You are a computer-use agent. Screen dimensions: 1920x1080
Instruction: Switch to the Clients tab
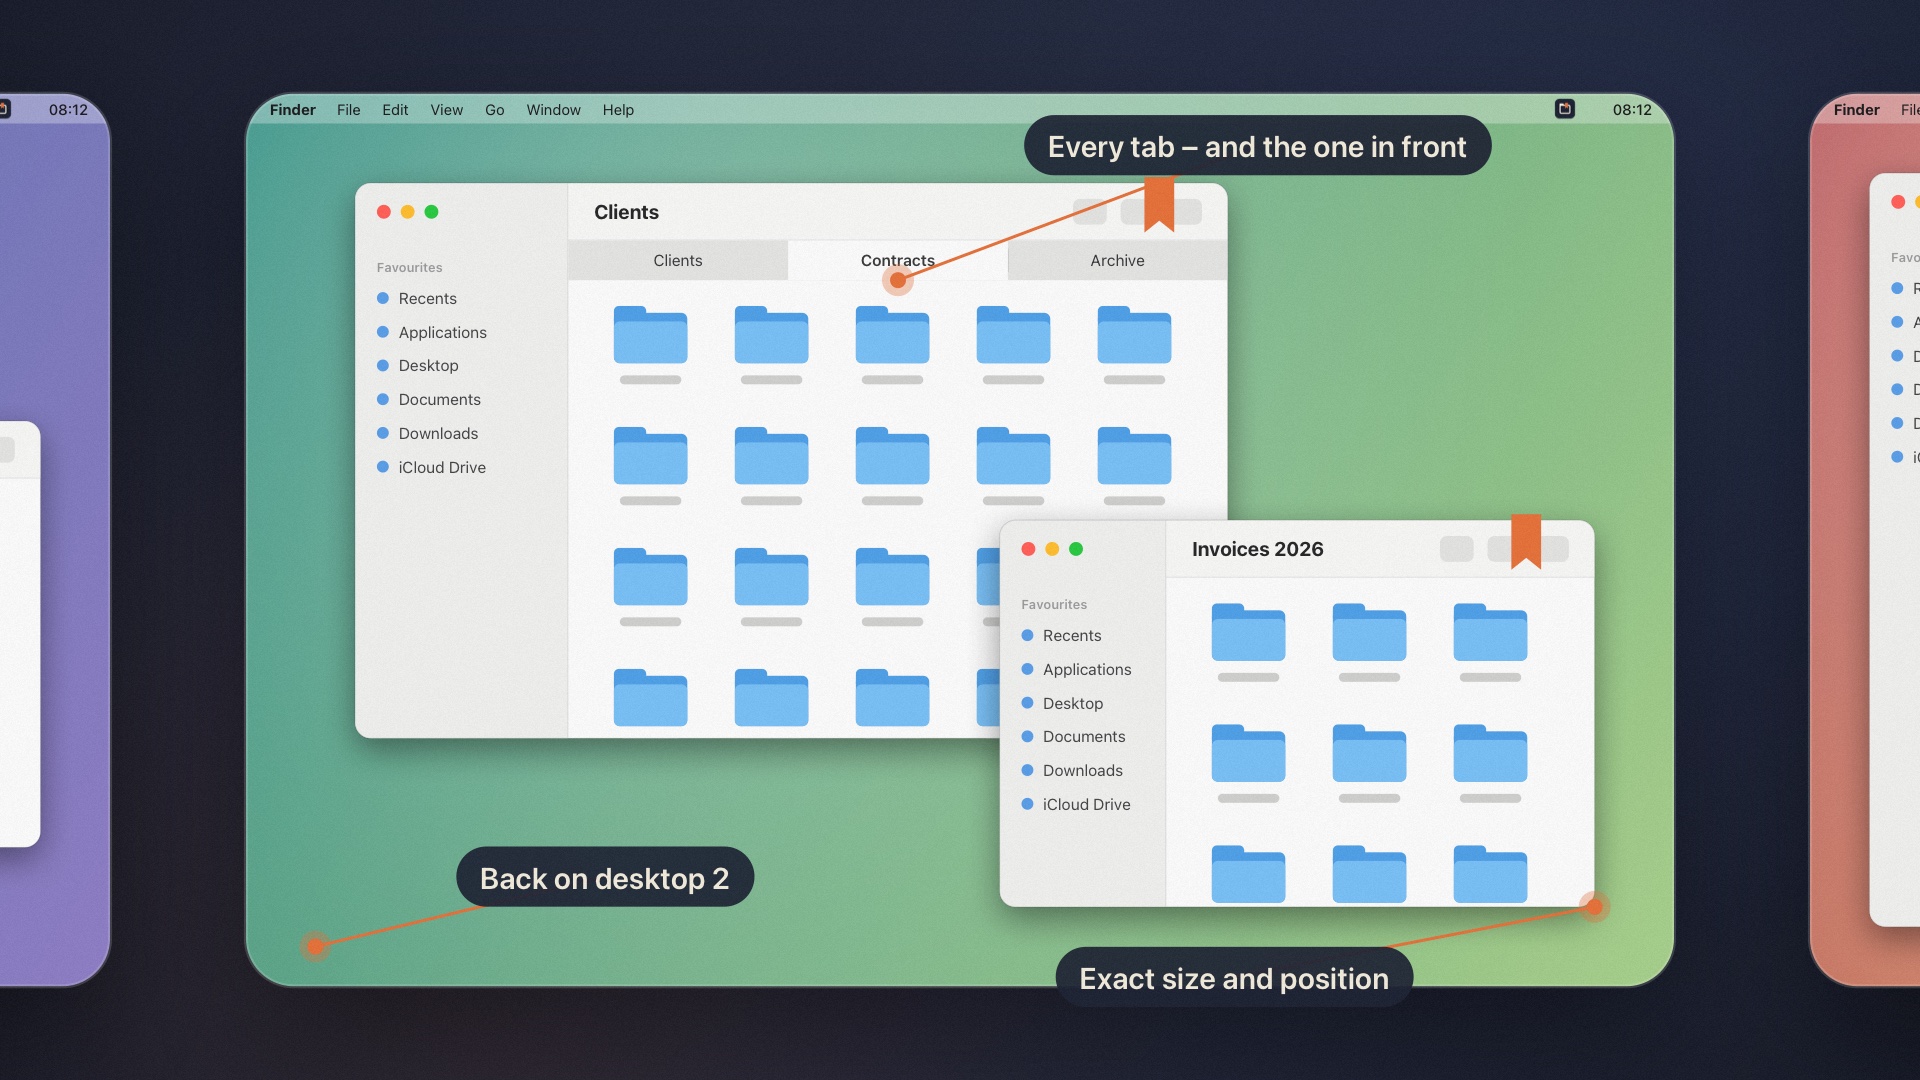click(678, 260)
